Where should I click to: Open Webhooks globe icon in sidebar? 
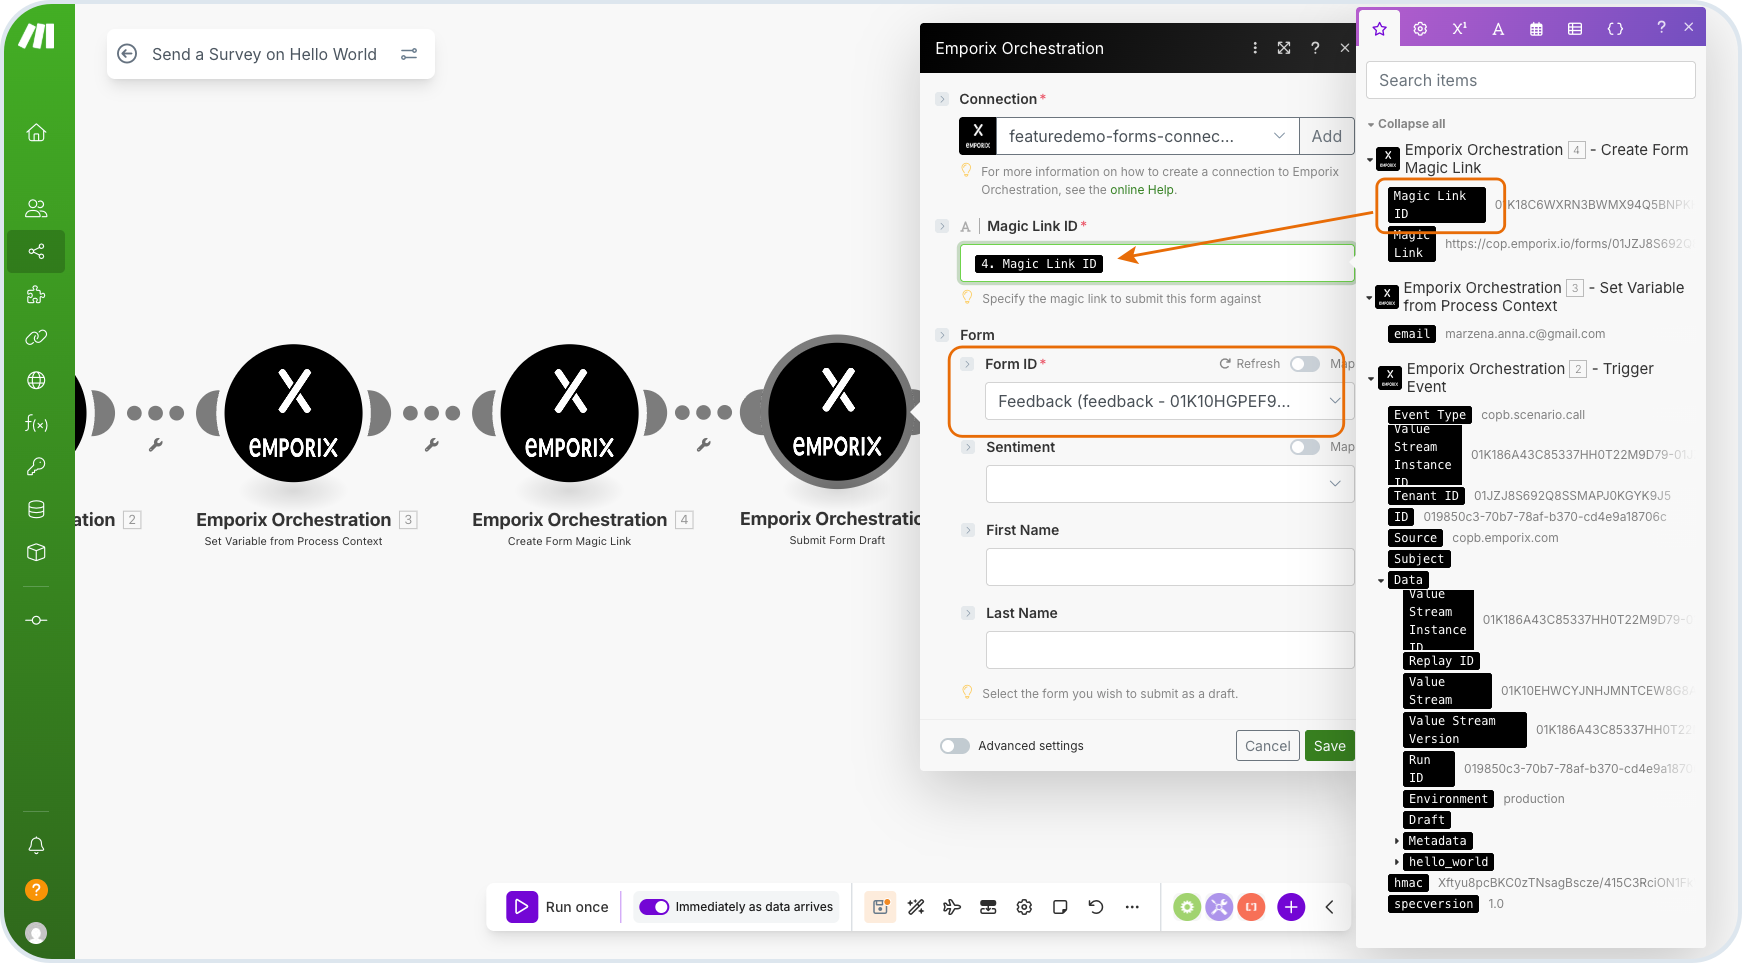[x=36, y=380]
